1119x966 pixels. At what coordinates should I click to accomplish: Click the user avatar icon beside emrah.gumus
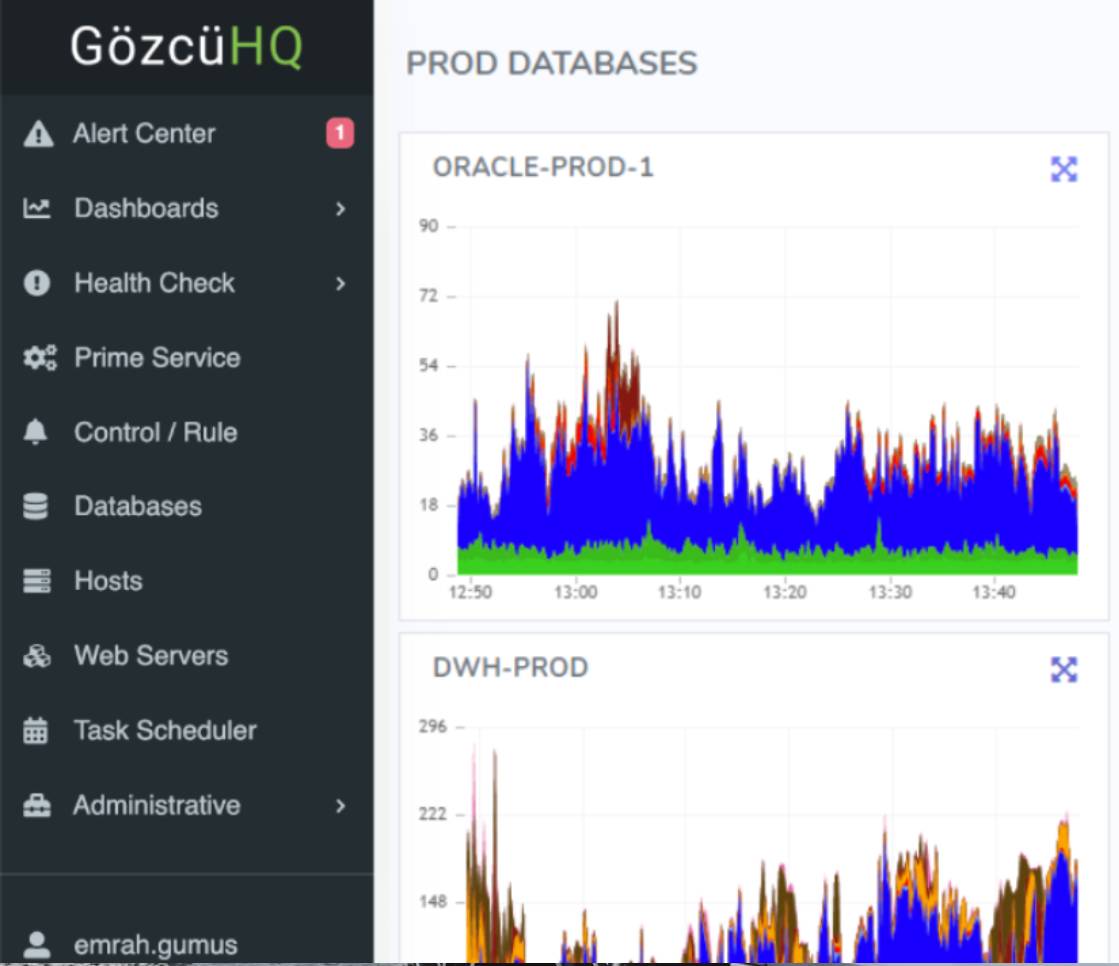[36, 945]
